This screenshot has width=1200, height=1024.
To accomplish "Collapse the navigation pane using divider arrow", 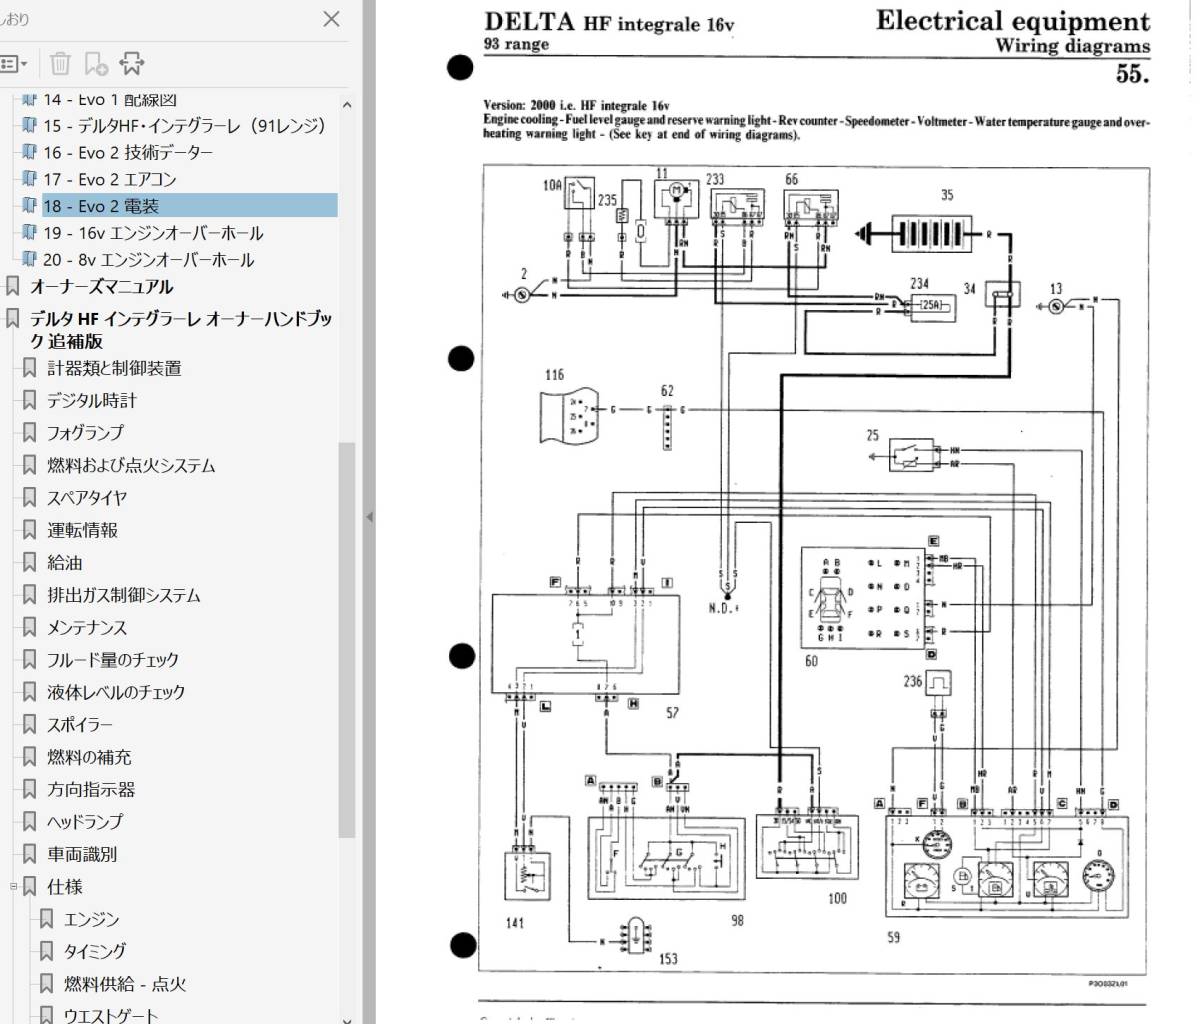I will (x=368, y=517).
